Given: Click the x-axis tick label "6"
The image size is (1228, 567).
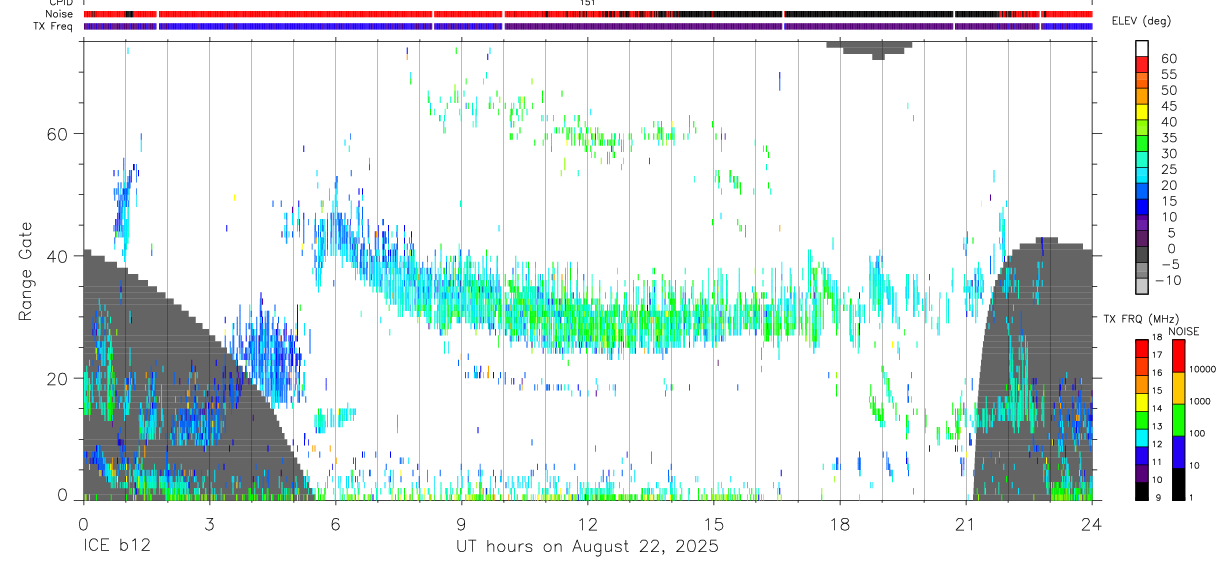Looking at the screenshot, I should coord(335,523).
